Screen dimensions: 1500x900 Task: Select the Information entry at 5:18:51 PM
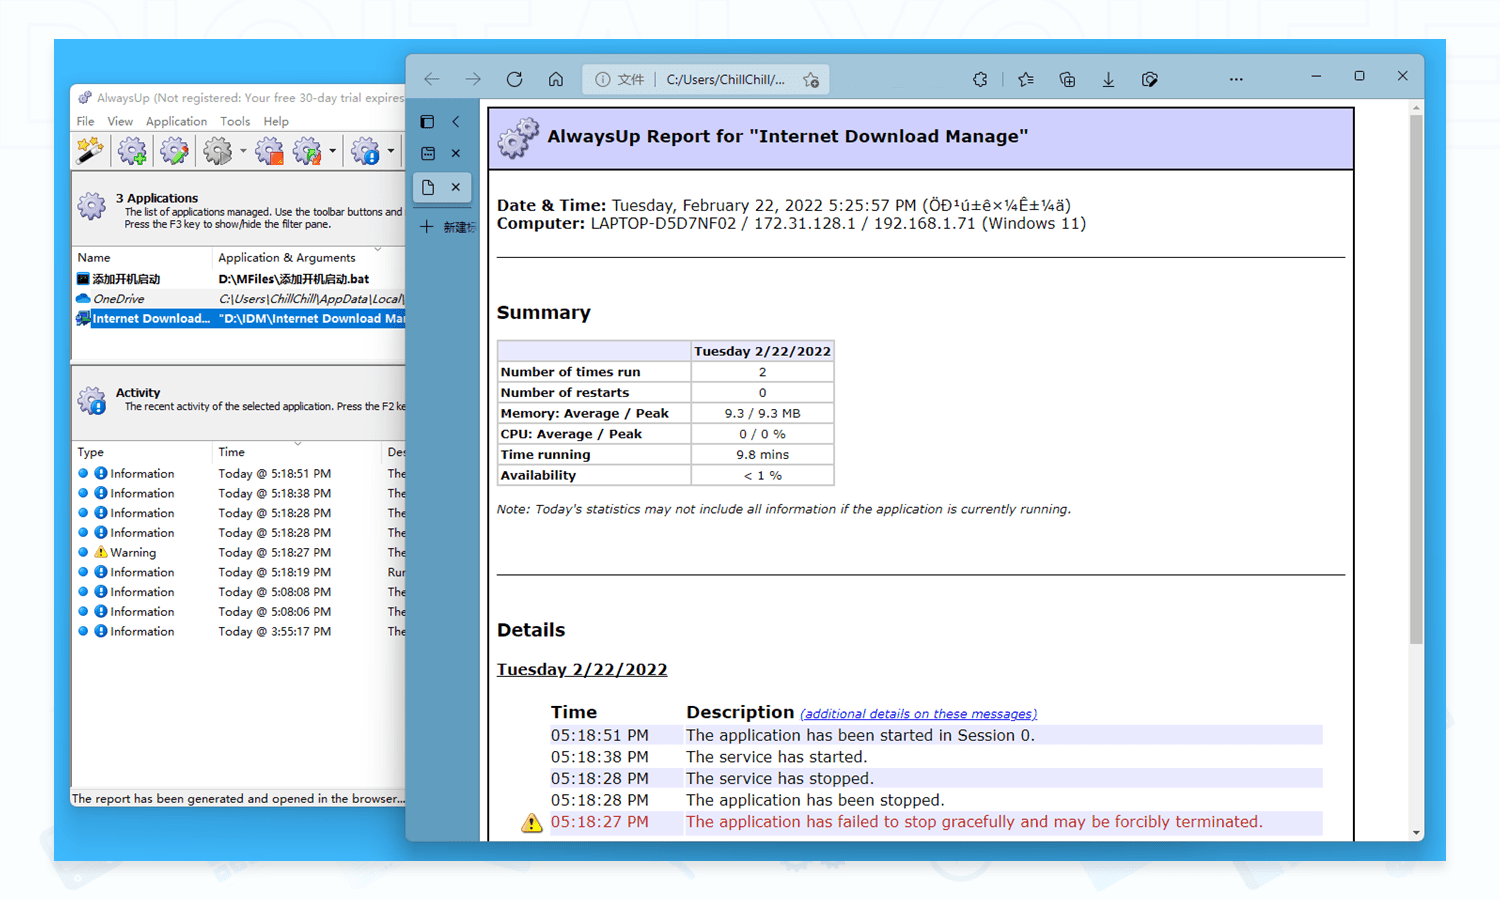pyautogui.click(x=239, y=474)
